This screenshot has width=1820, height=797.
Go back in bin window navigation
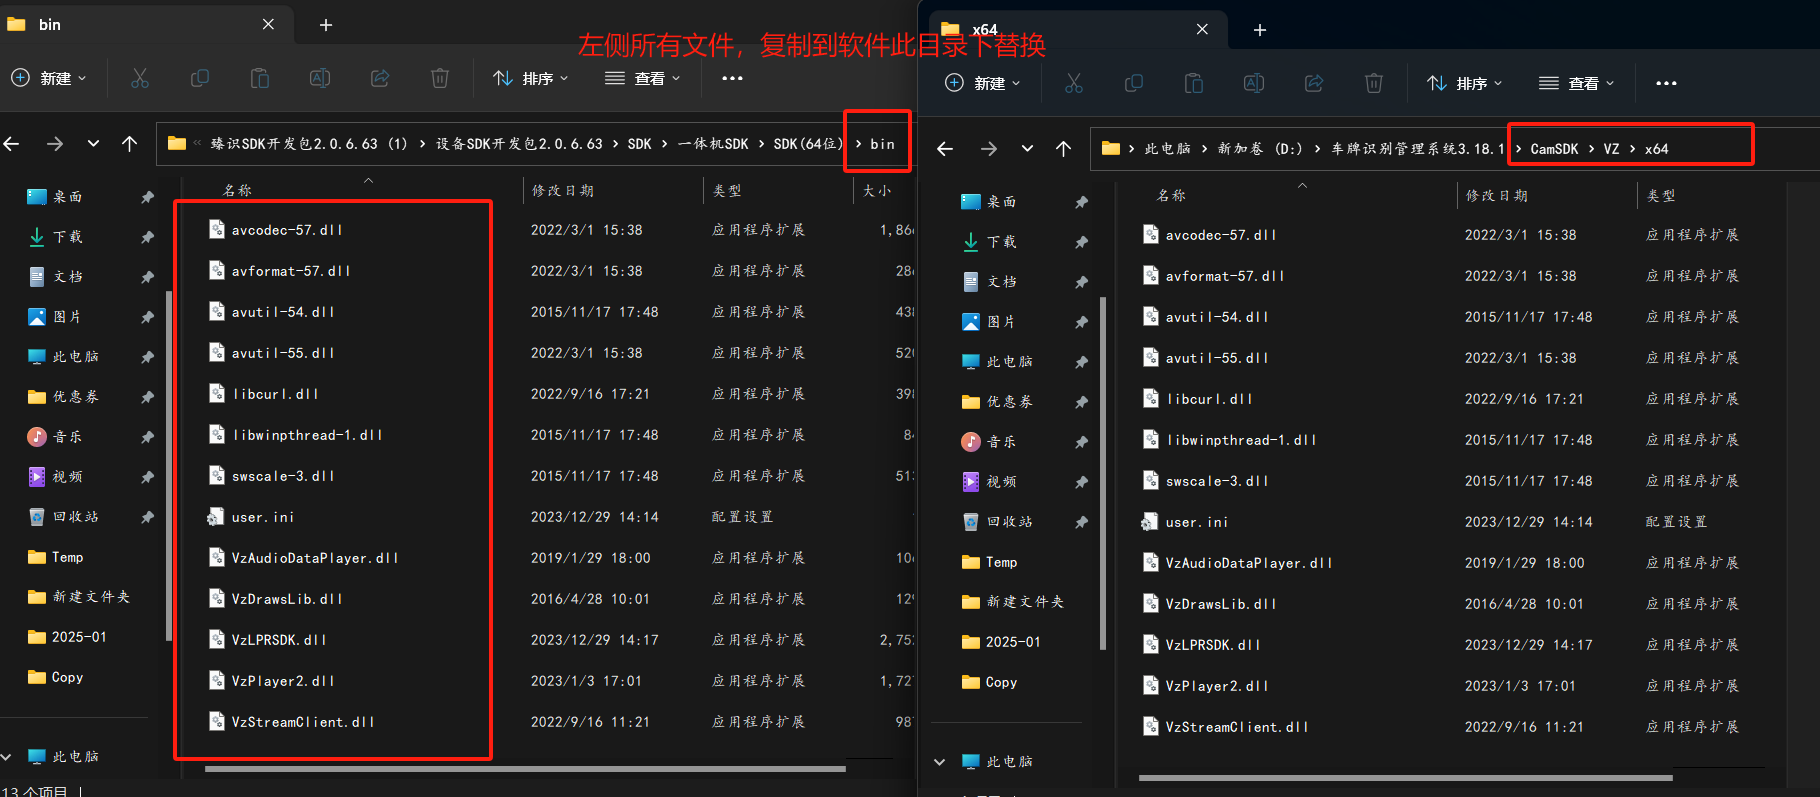click(12, 144)
